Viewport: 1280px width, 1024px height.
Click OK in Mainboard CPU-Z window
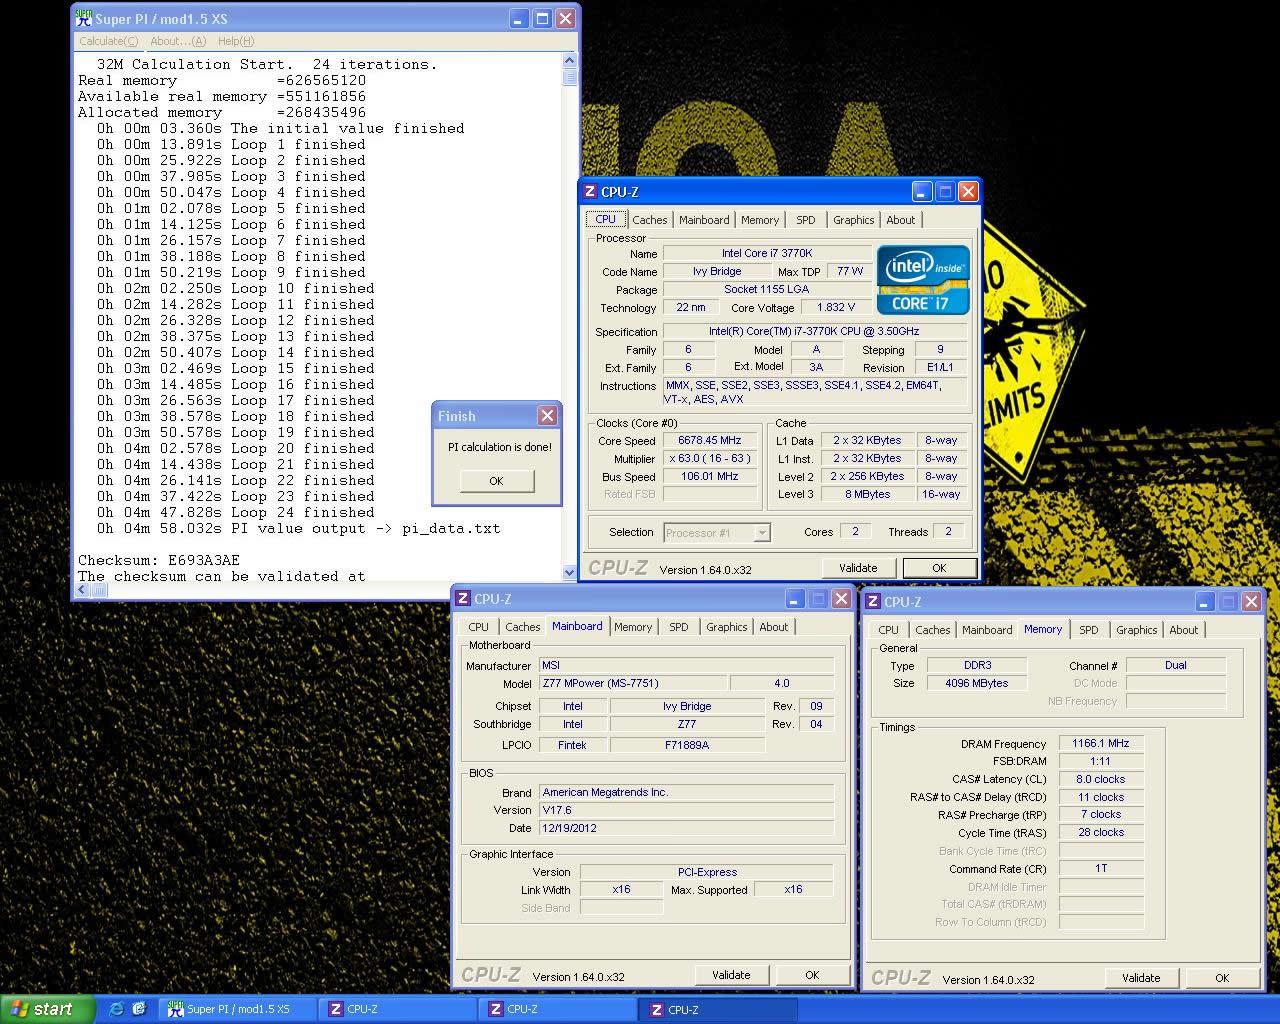click(812, 975)
